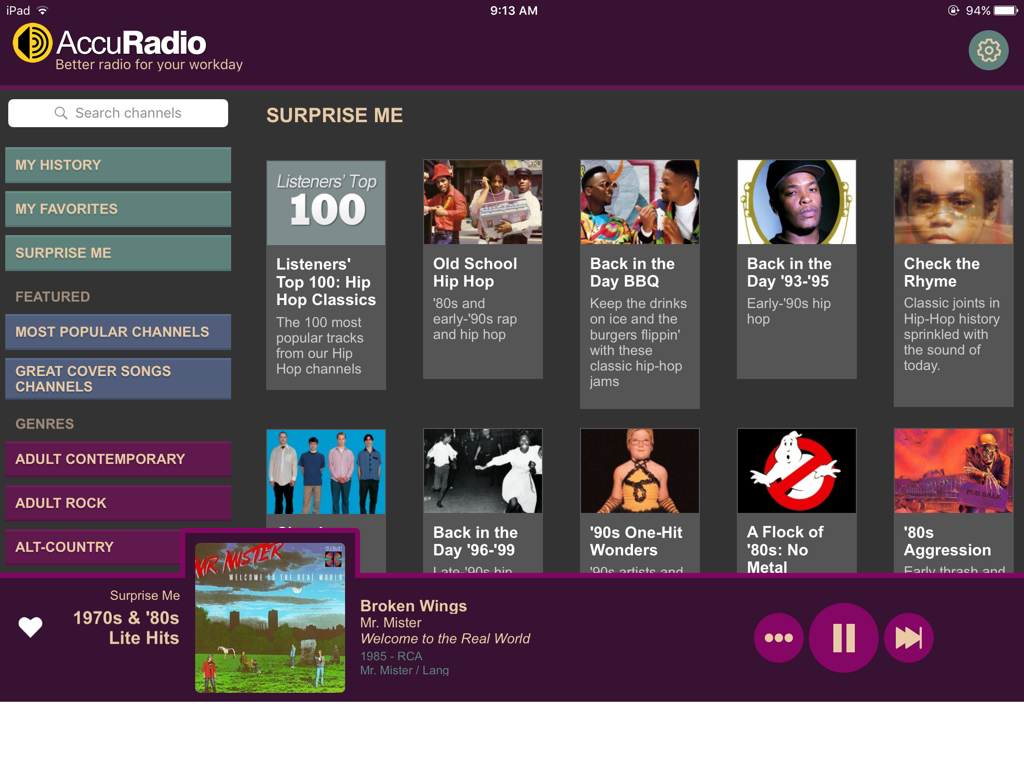Viewport: 1024px width, 768px height.
Task: Open My Favorites
Action: pos(118,209)
